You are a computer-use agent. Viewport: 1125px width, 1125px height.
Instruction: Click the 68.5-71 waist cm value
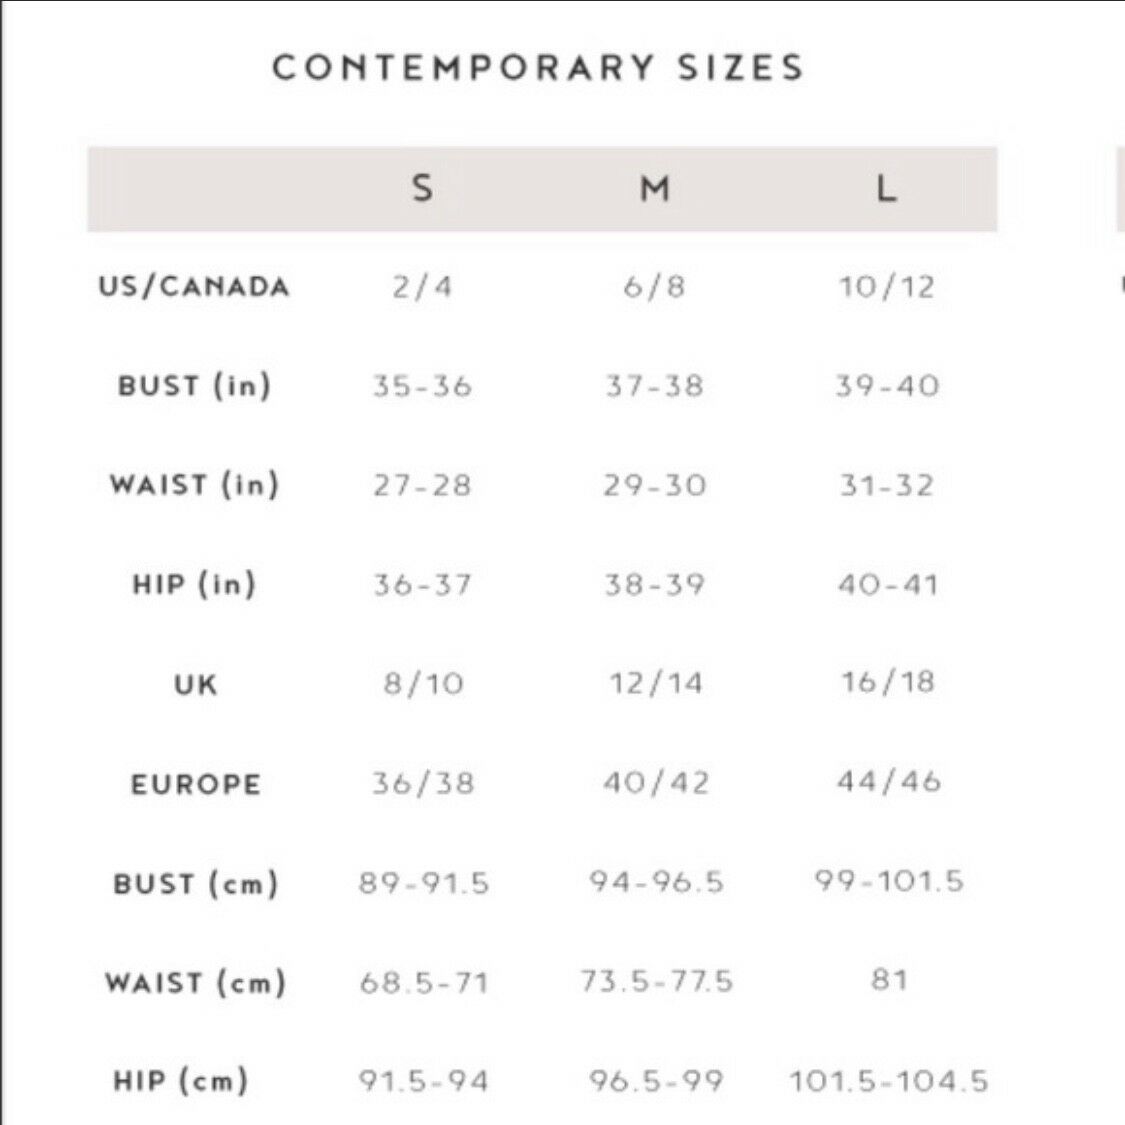tap(424, 982)
